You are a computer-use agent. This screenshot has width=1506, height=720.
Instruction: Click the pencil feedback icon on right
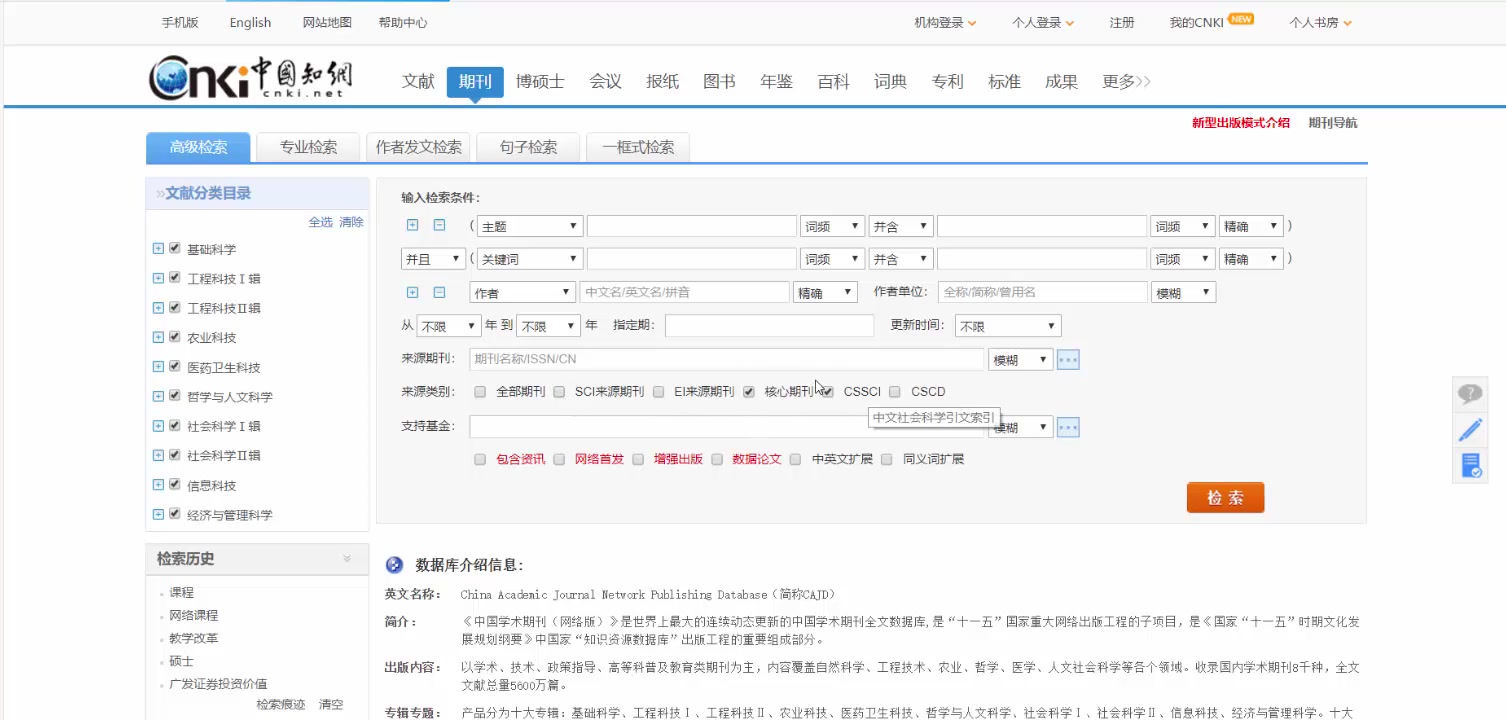(1470, 430)
